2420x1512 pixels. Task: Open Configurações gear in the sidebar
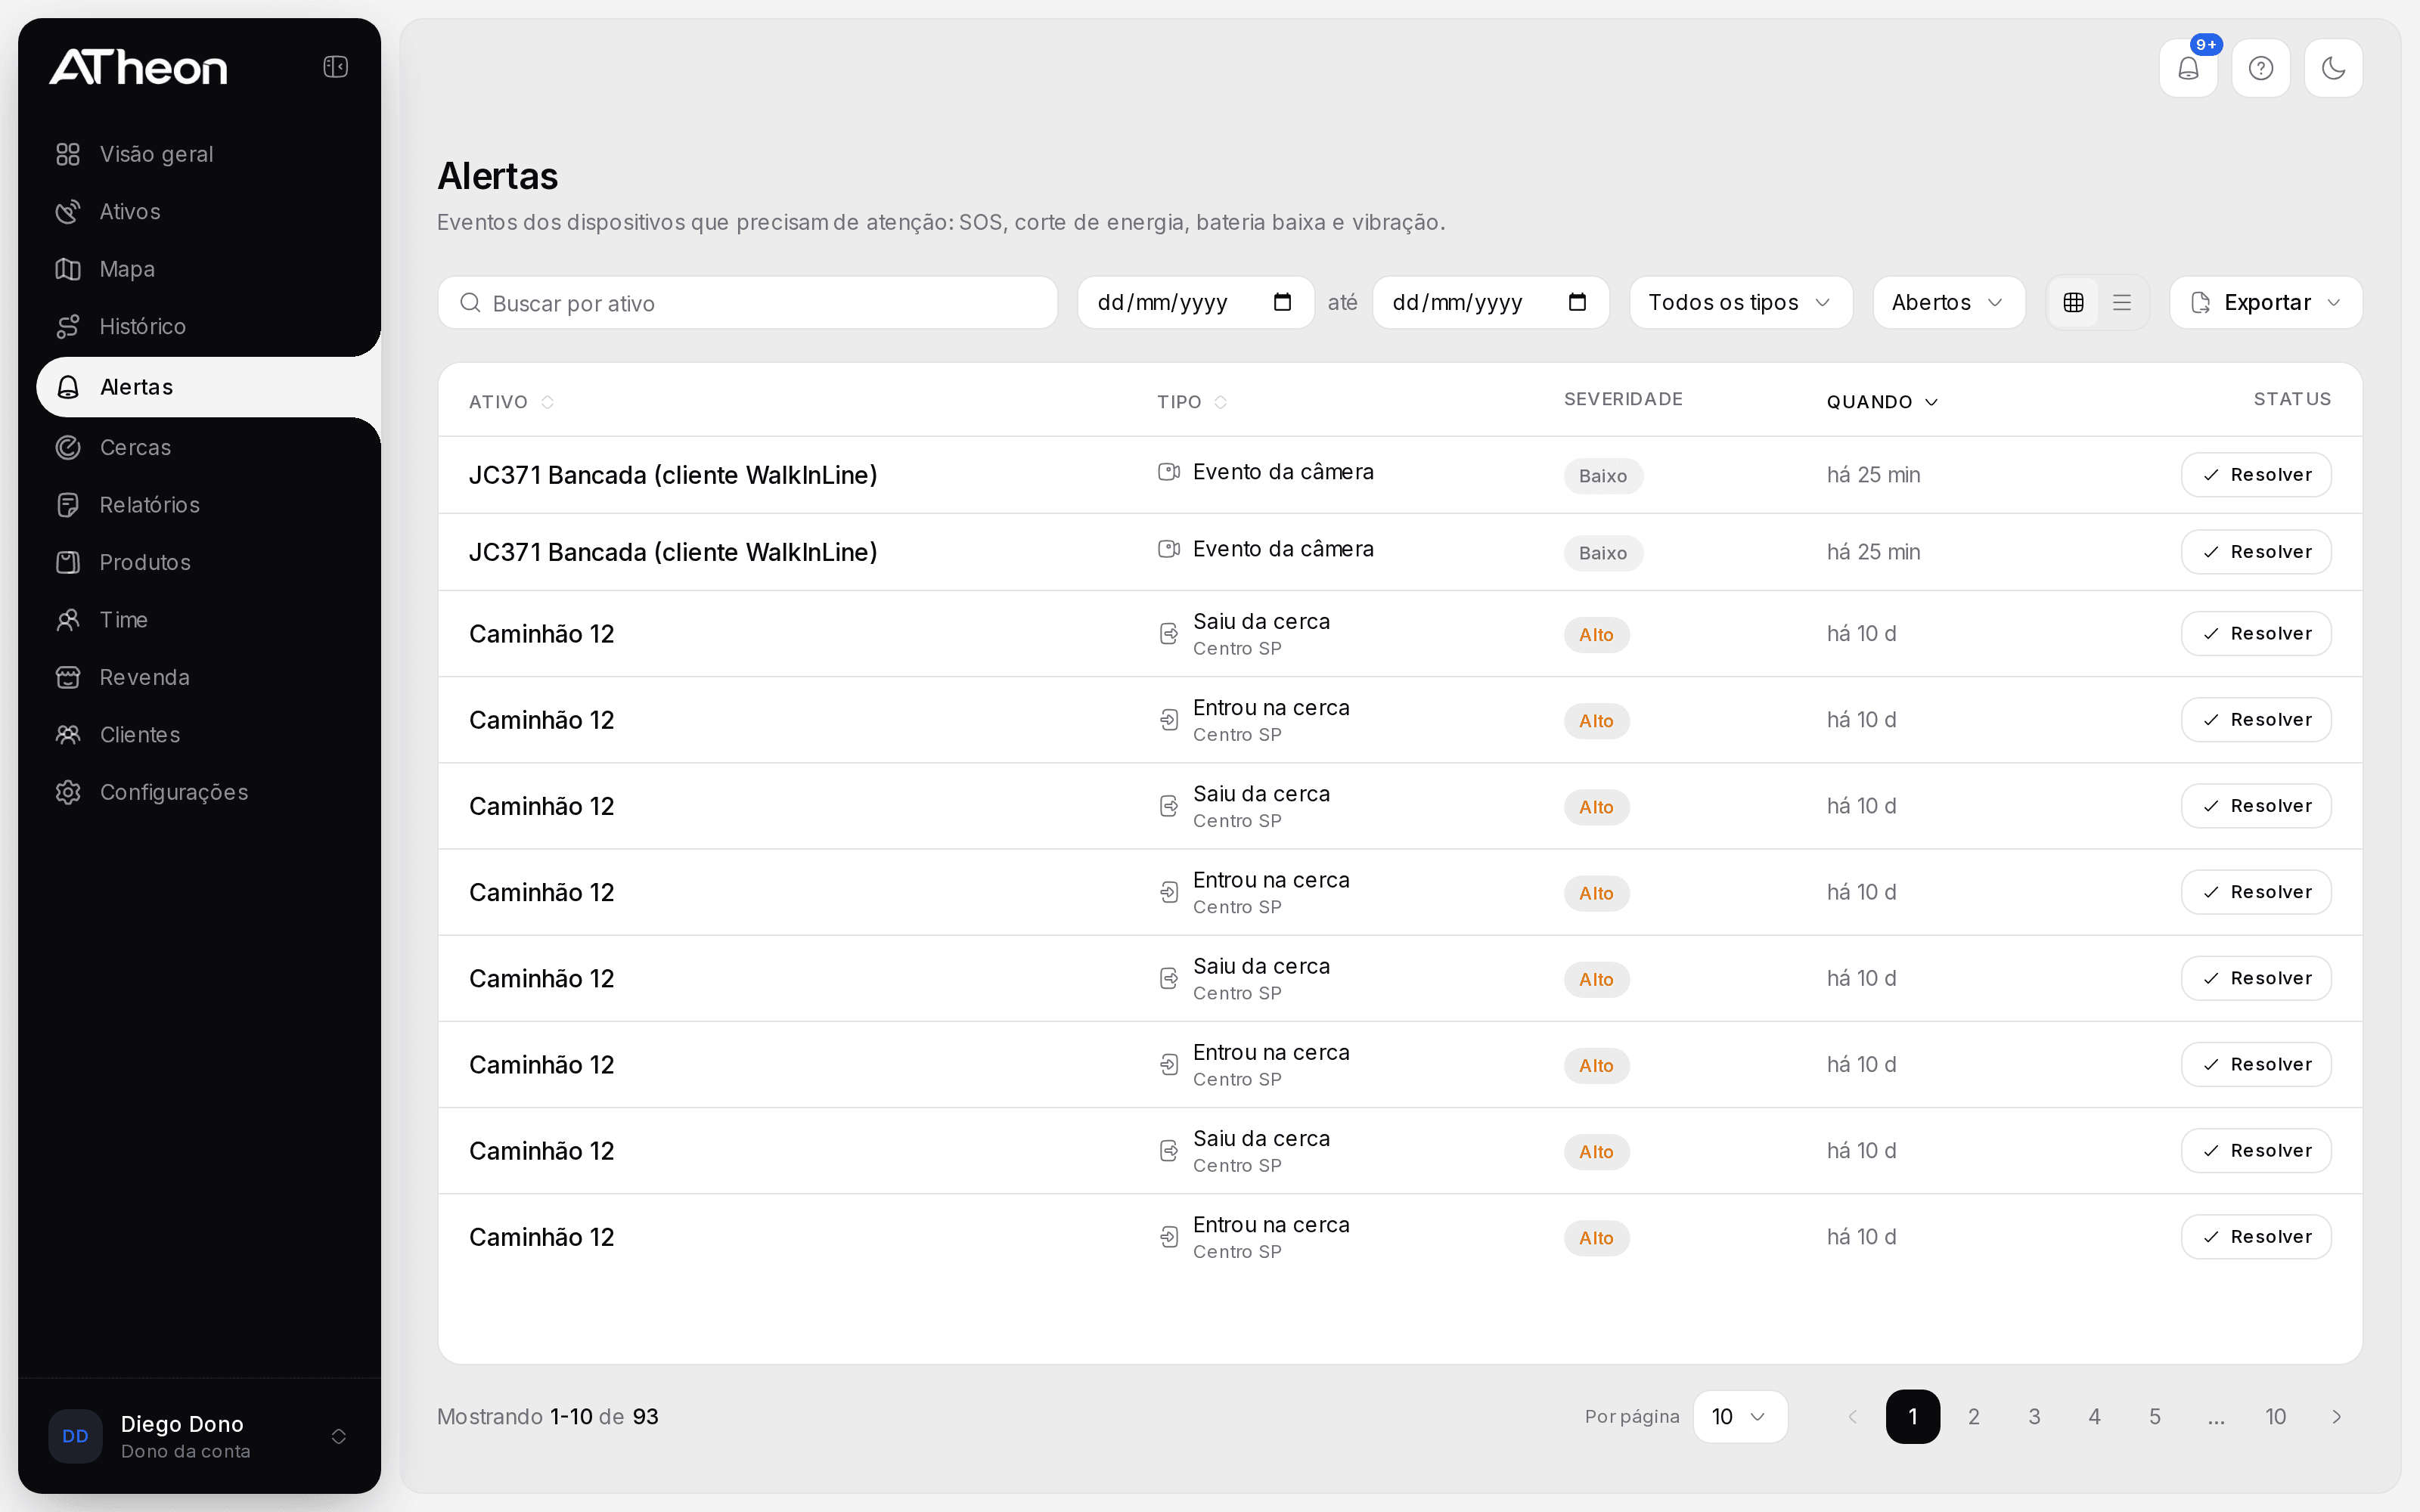point(68,792)
